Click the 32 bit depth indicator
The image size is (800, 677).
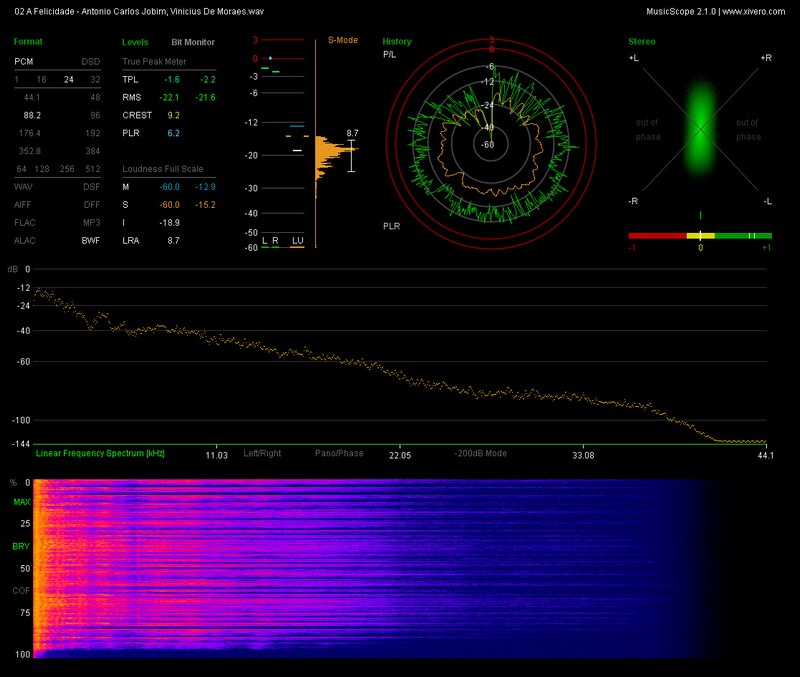click(95, 80)
